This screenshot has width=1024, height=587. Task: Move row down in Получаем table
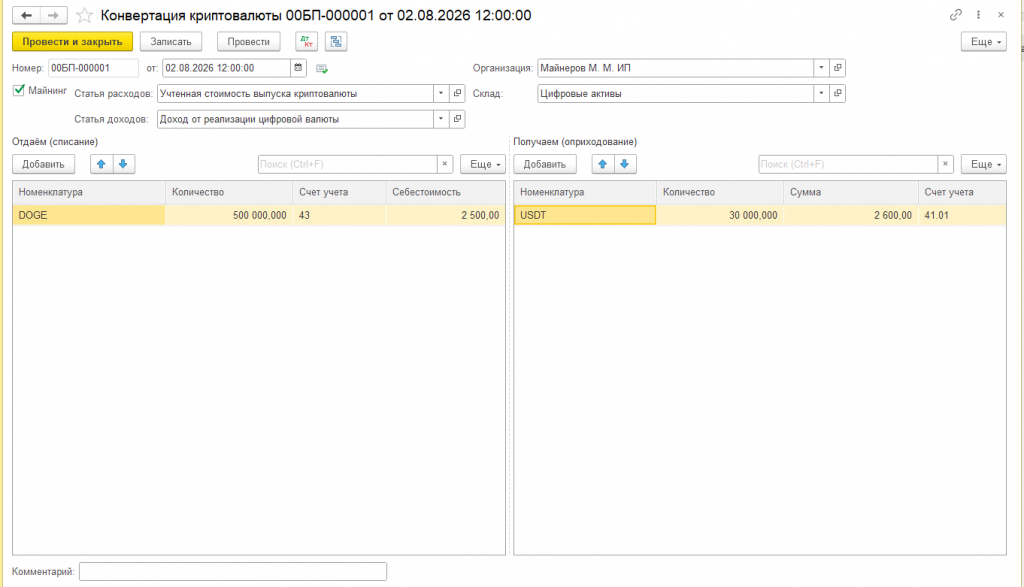pos(625,164)
